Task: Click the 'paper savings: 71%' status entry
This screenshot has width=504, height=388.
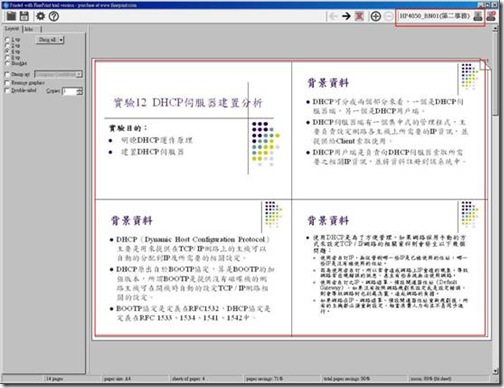Action: tap(264, 379)
